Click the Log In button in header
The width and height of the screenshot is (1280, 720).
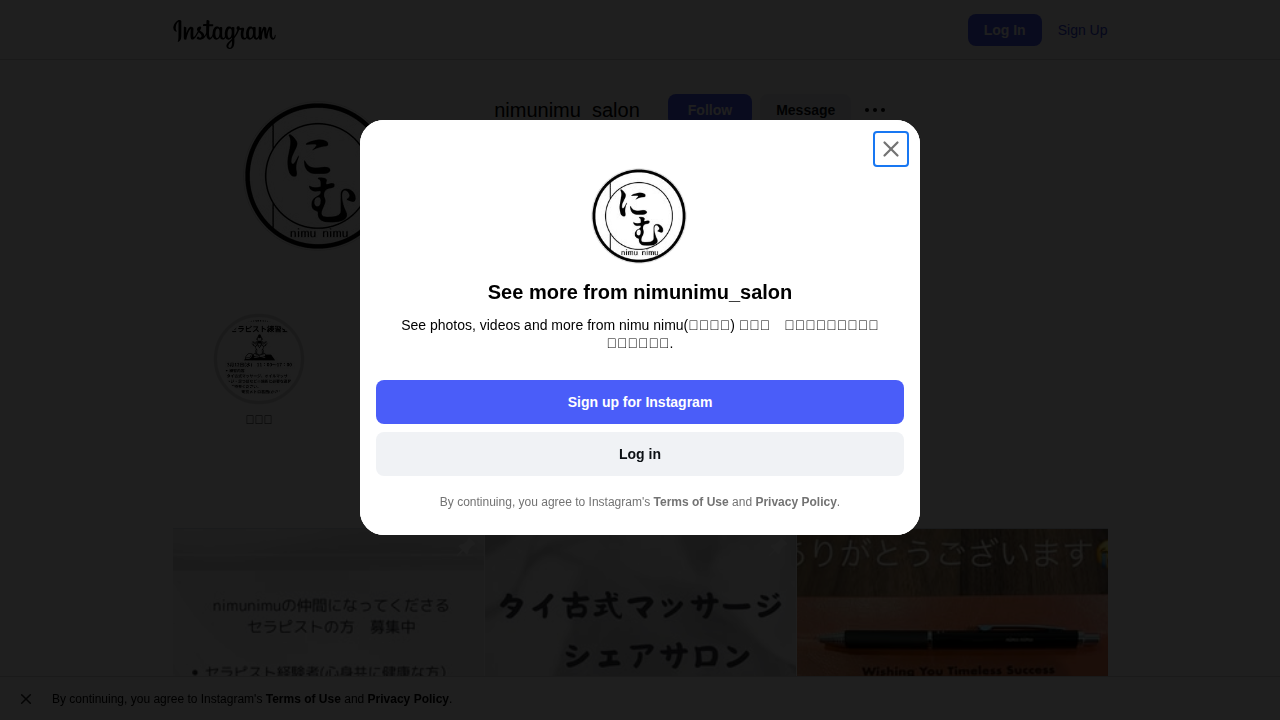[1005, 30]
